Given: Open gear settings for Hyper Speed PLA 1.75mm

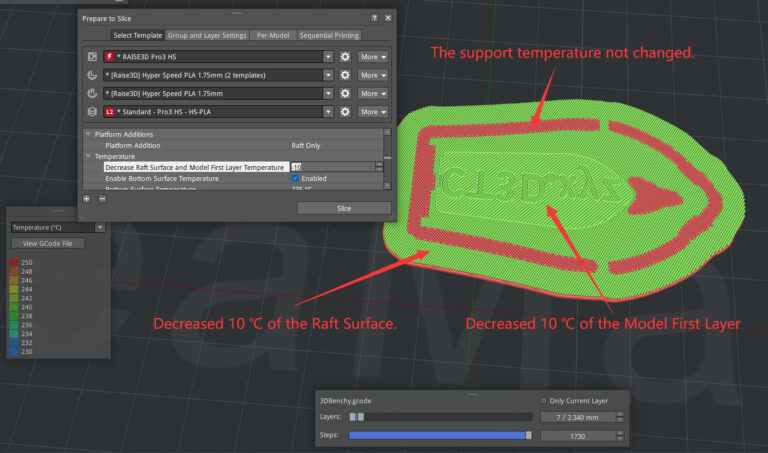Looking at the screenshot, I should 345,93.
